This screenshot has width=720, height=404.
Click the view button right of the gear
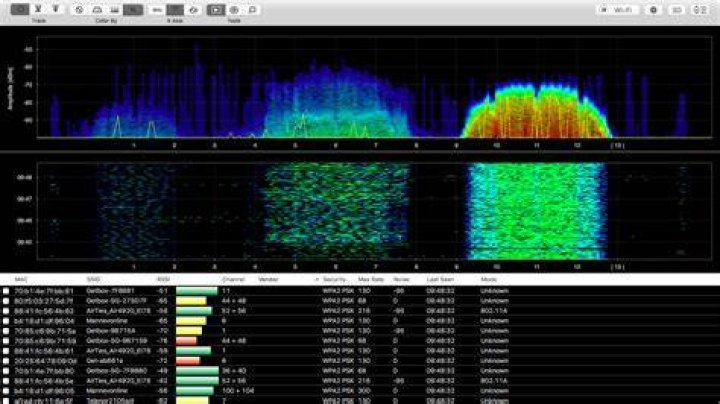(677, 10)
